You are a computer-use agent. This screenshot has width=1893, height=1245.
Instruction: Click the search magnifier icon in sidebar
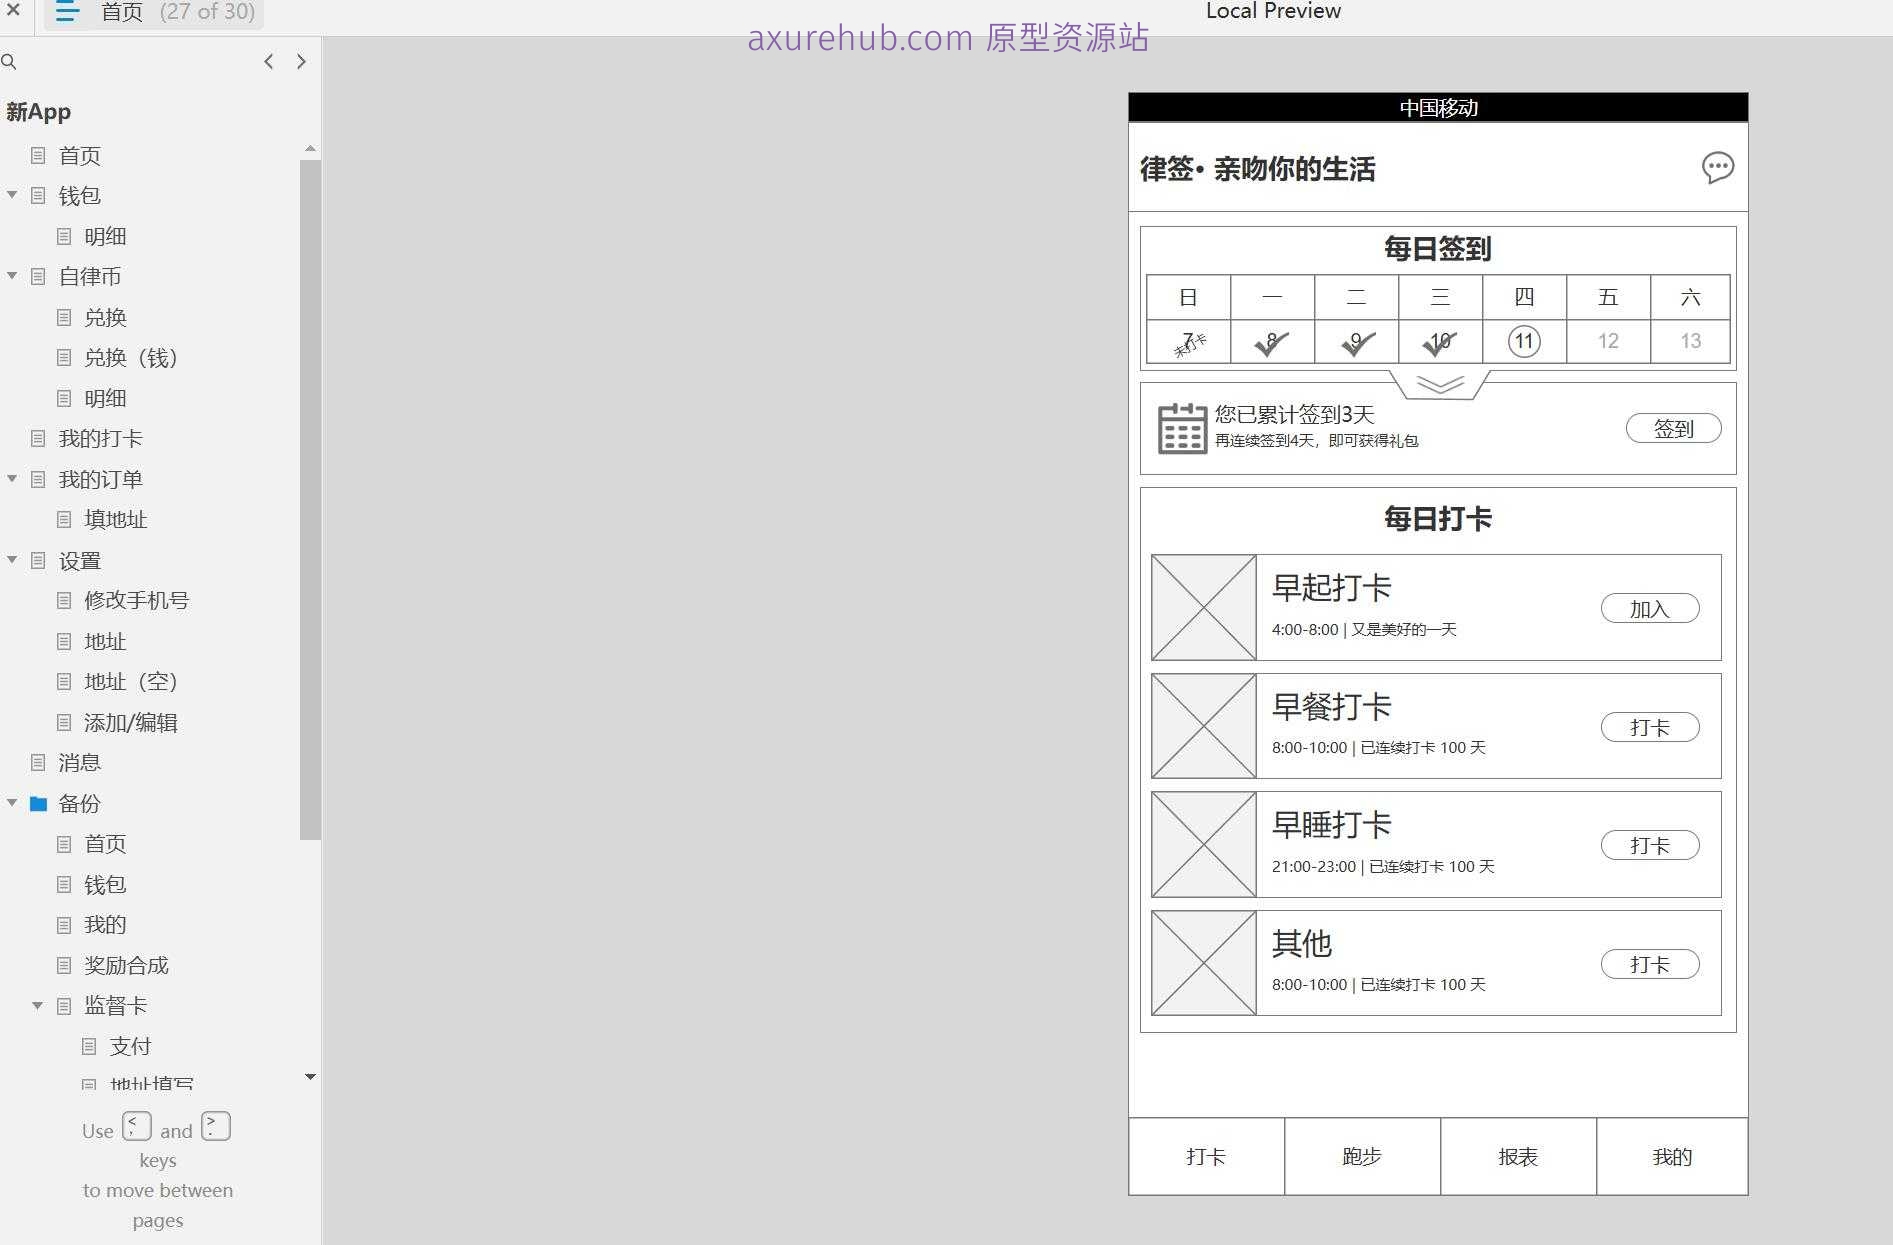[9, 62]
